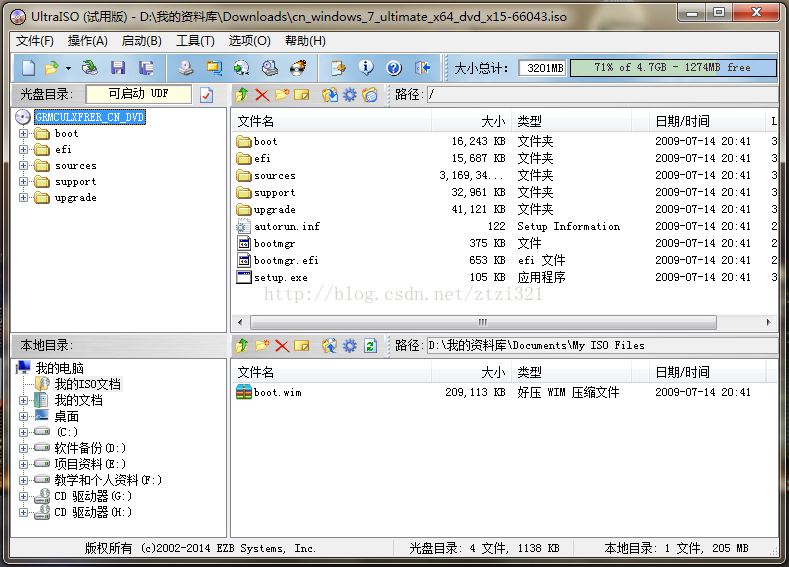This screenshot has height=567, width=789.
Task: Open the recent files dropdown arrow
Action: click(x=68, y=68)
